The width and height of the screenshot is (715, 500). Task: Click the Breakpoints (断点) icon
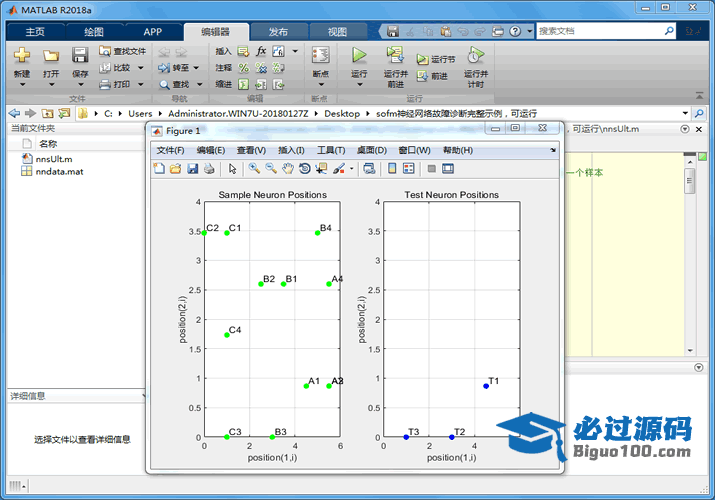(x=321, y=56)
